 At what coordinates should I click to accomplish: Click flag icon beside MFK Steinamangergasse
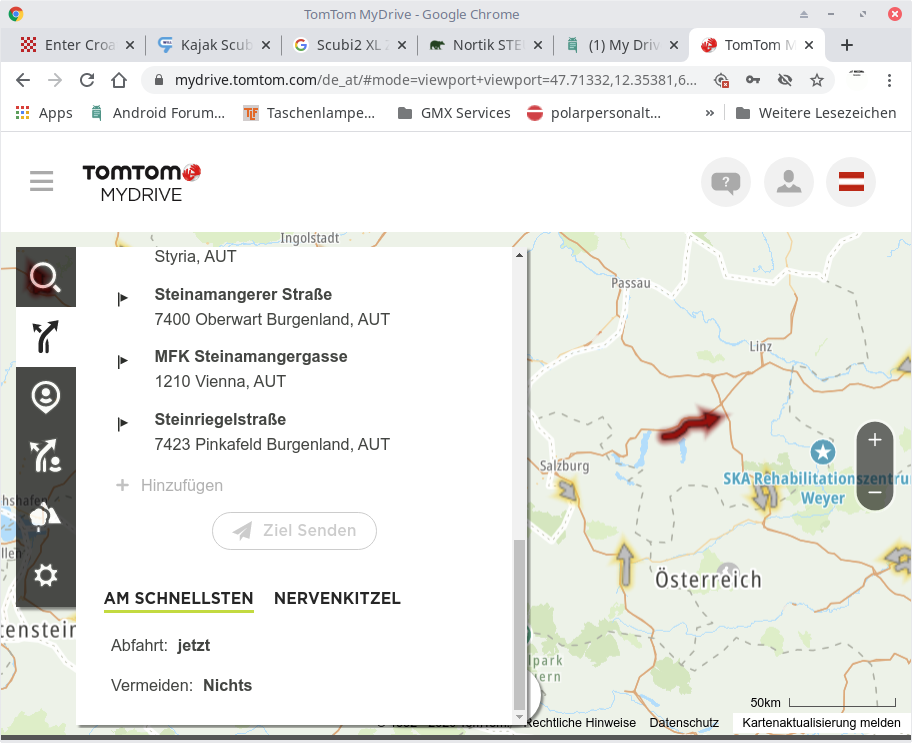[x=122, y=361]
